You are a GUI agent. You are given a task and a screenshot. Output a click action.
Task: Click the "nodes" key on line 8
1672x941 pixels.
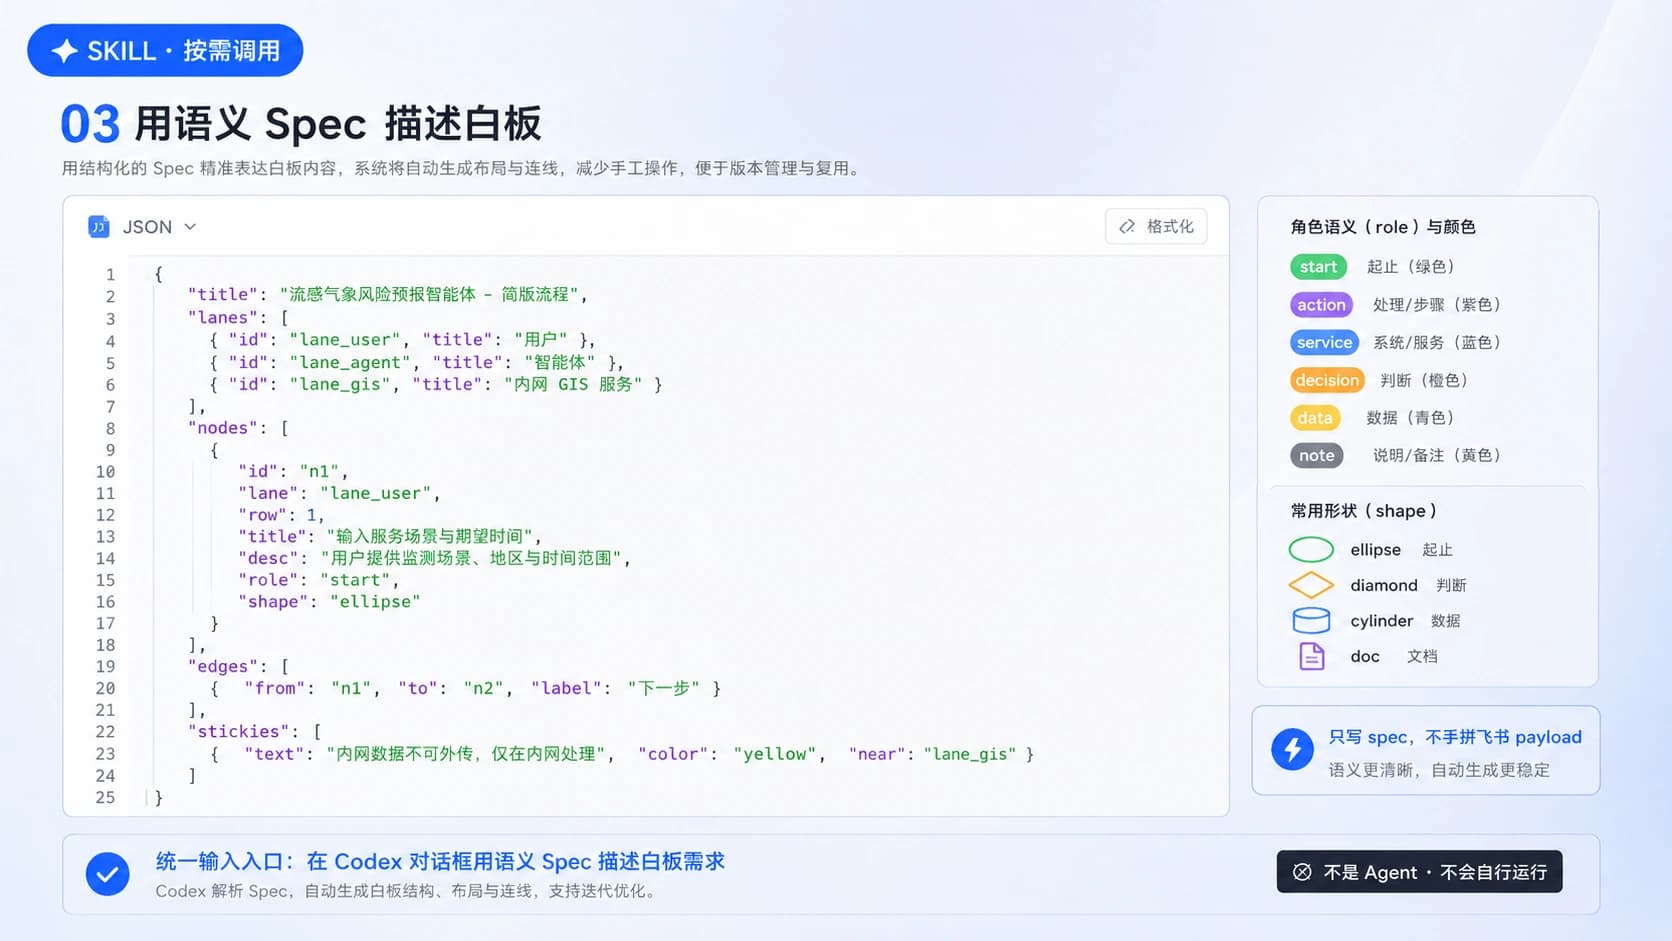(x=223, y=428)
